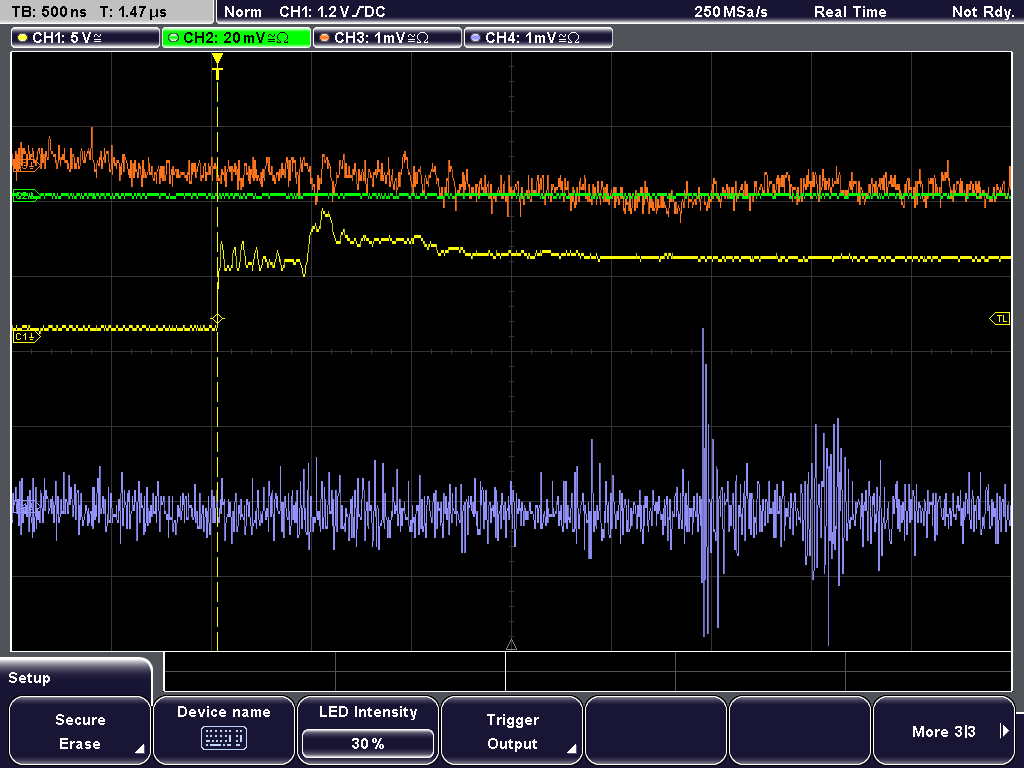Click the C1 ground reference marker
Viewport: 1024px width, 768px height.
click(x=26, y=337)
